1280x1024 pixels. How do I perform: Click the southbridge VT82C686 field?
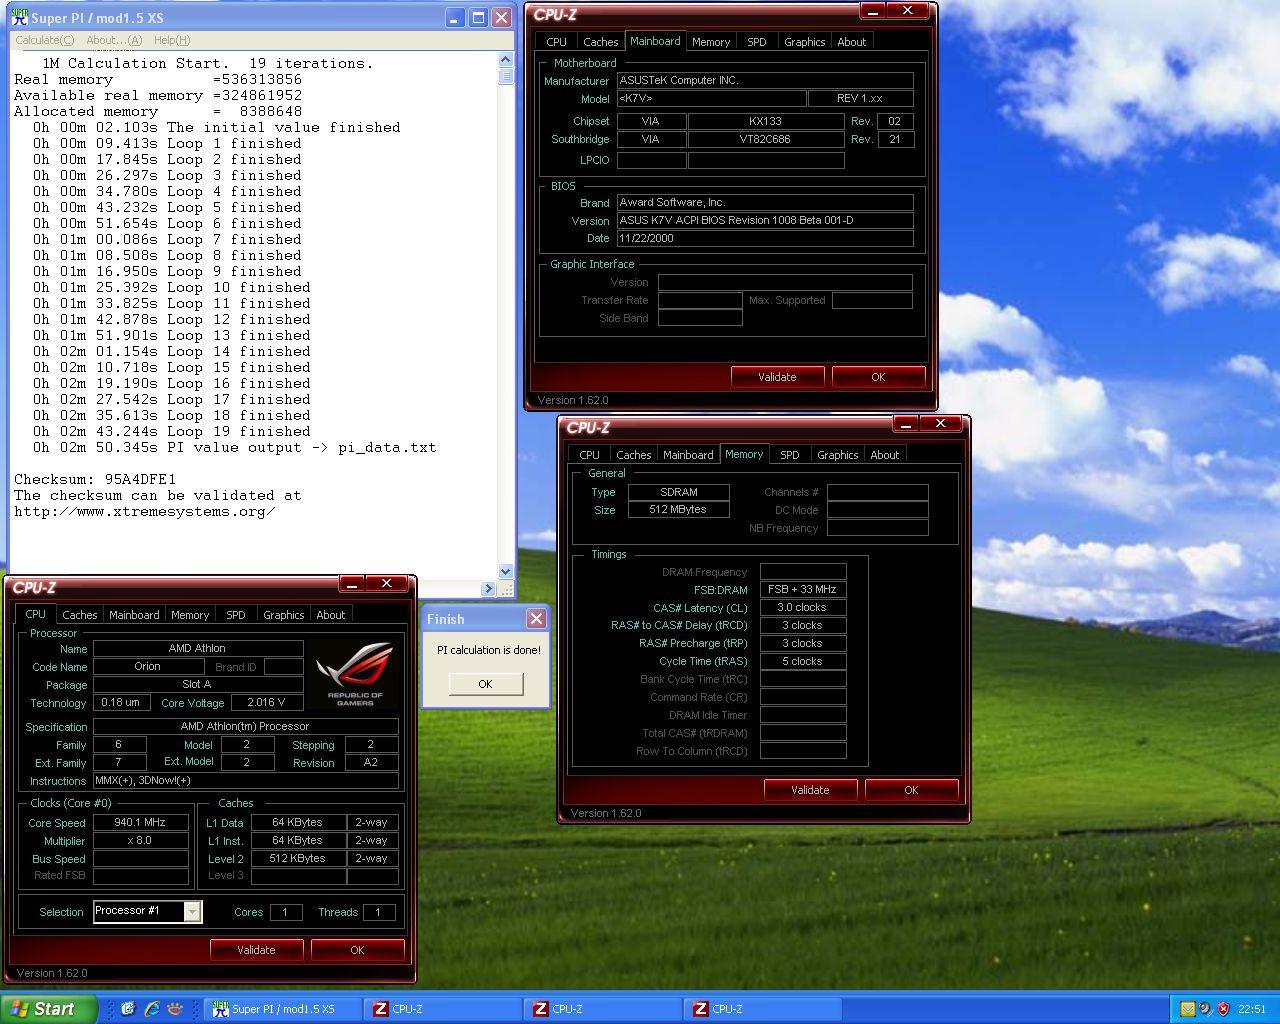[766, 139]
